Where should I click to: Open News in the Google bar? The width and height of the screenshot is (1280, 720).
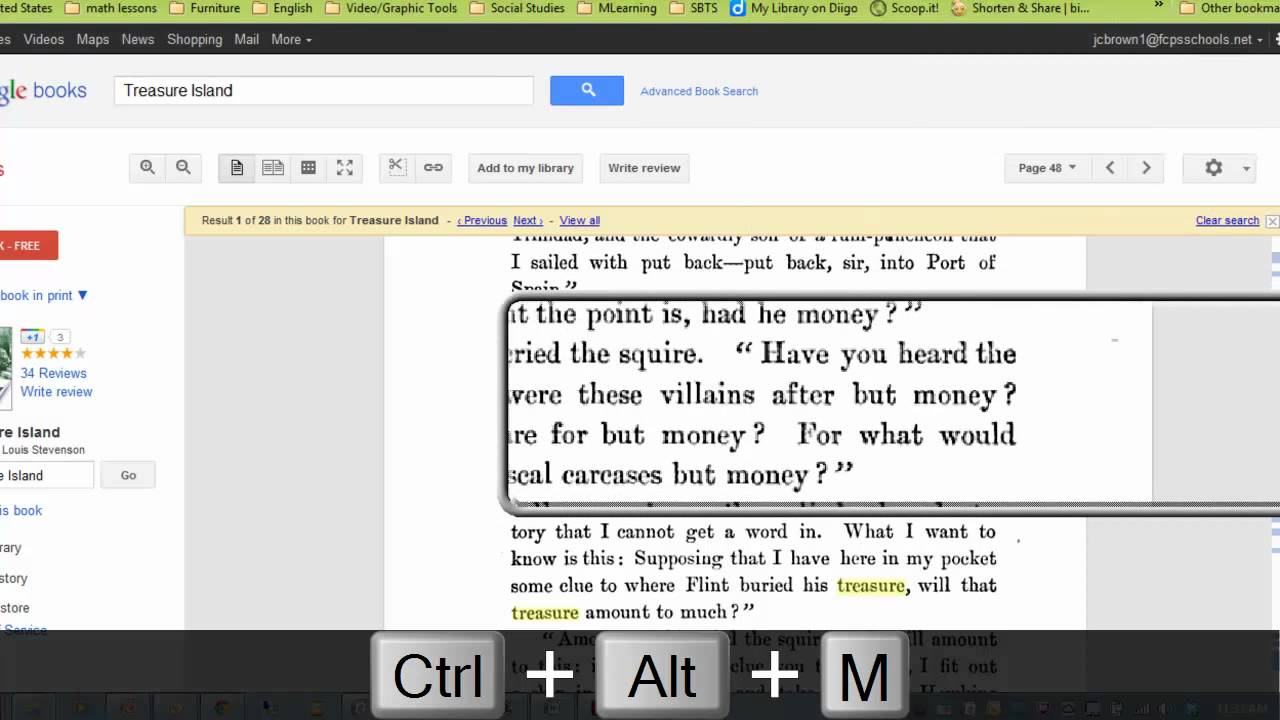138,39
